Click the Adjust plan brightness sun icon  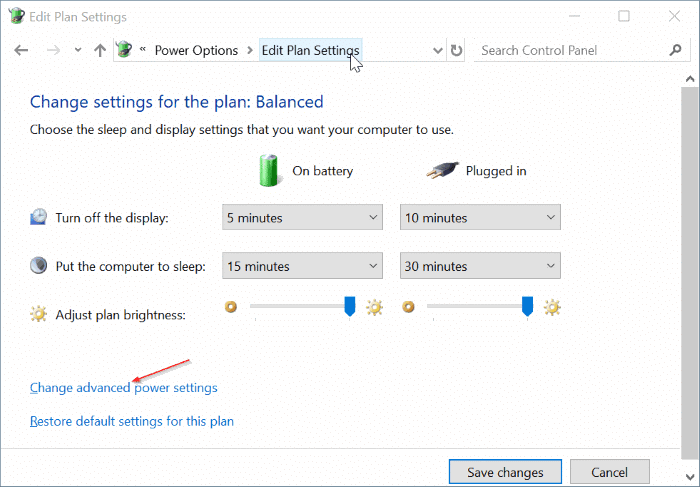[38, 314]
